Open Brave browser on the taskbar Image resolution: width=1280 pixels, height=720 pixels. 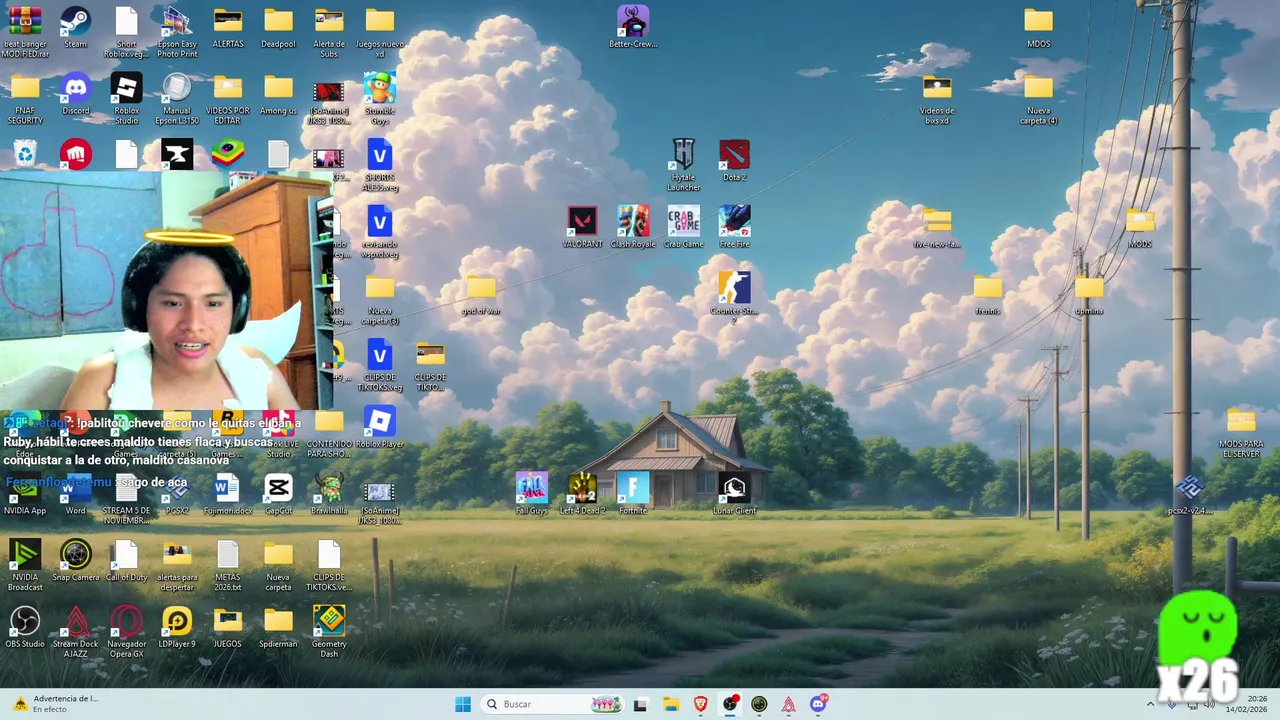(x=700, y=704)
